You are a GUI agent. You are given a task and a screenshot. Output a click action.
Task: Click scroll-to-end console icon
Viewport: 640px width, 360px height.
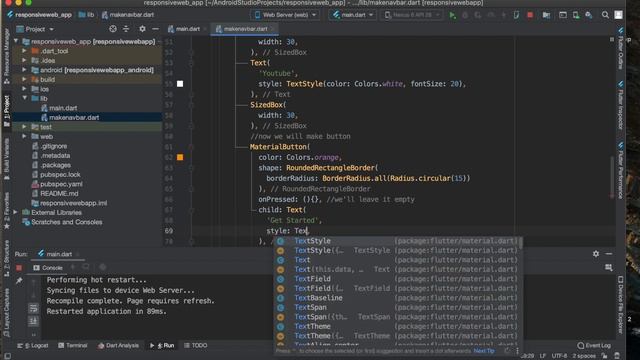point(33,321)
